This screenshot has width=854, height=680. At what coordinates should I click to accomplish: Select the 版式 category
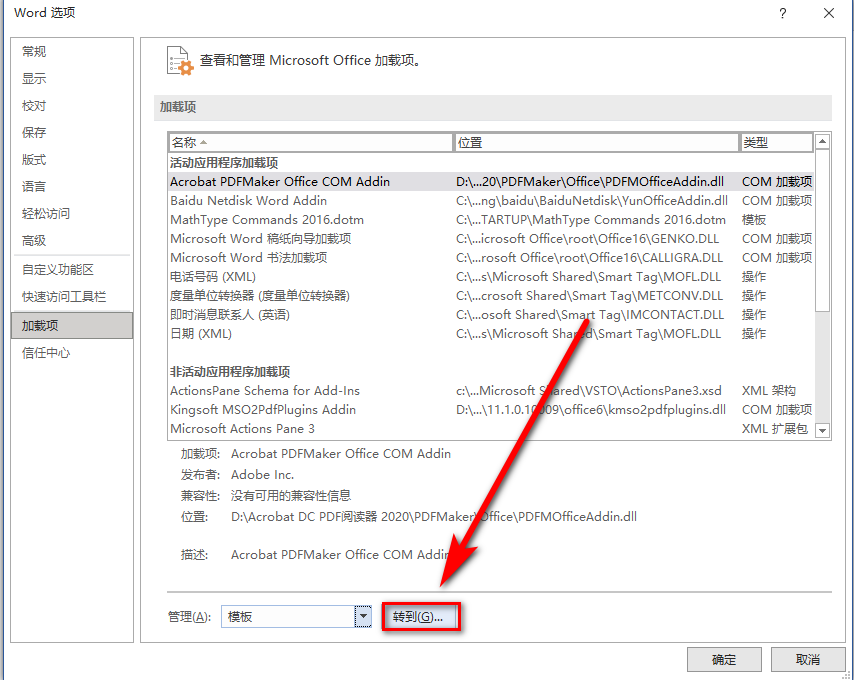pyautogui.click(x=72, y=160)
